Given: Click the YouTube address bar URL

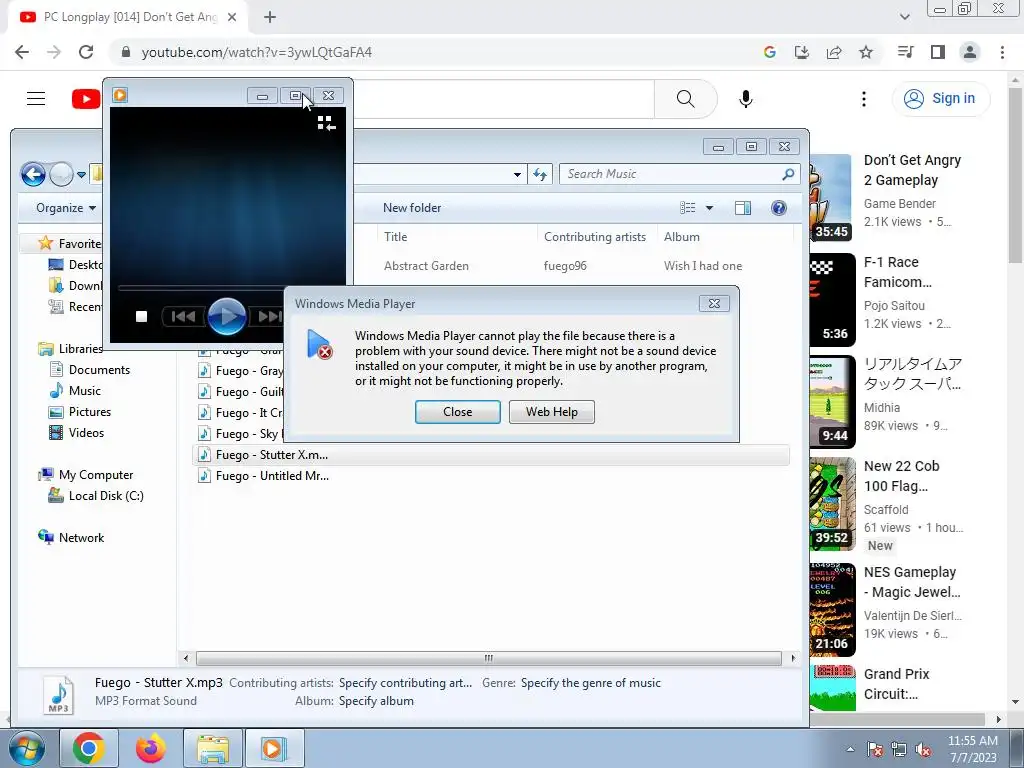Looking at the screenshot, I should 257,52.
